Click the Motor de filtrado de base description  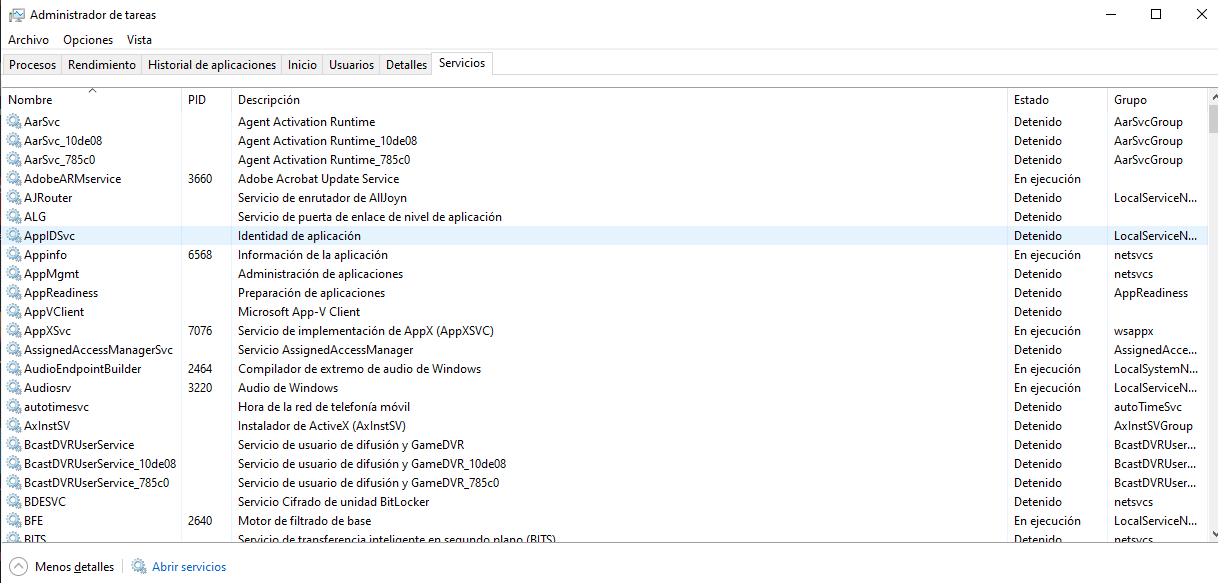pos(304,521)
